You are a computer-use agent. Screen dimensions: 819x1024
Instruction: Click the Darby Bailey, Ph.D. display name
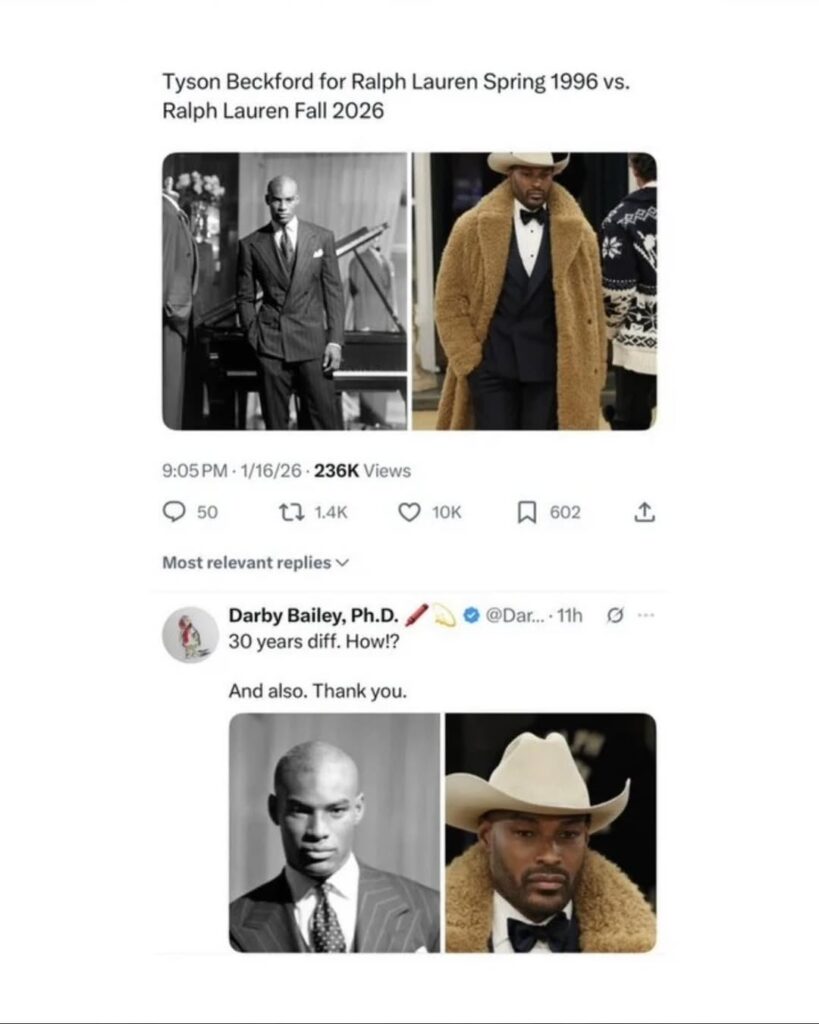coord(313,616)
